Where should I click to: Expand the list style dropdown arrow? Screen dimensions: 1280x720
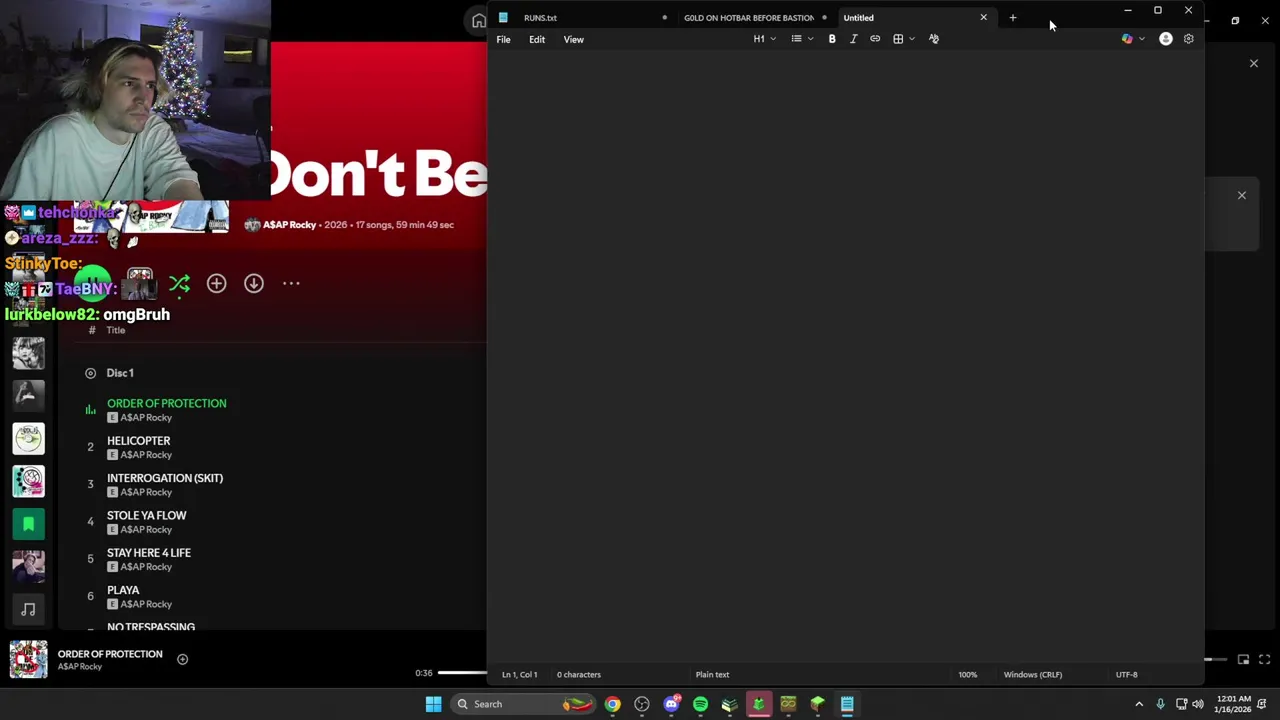click(810, 39)
